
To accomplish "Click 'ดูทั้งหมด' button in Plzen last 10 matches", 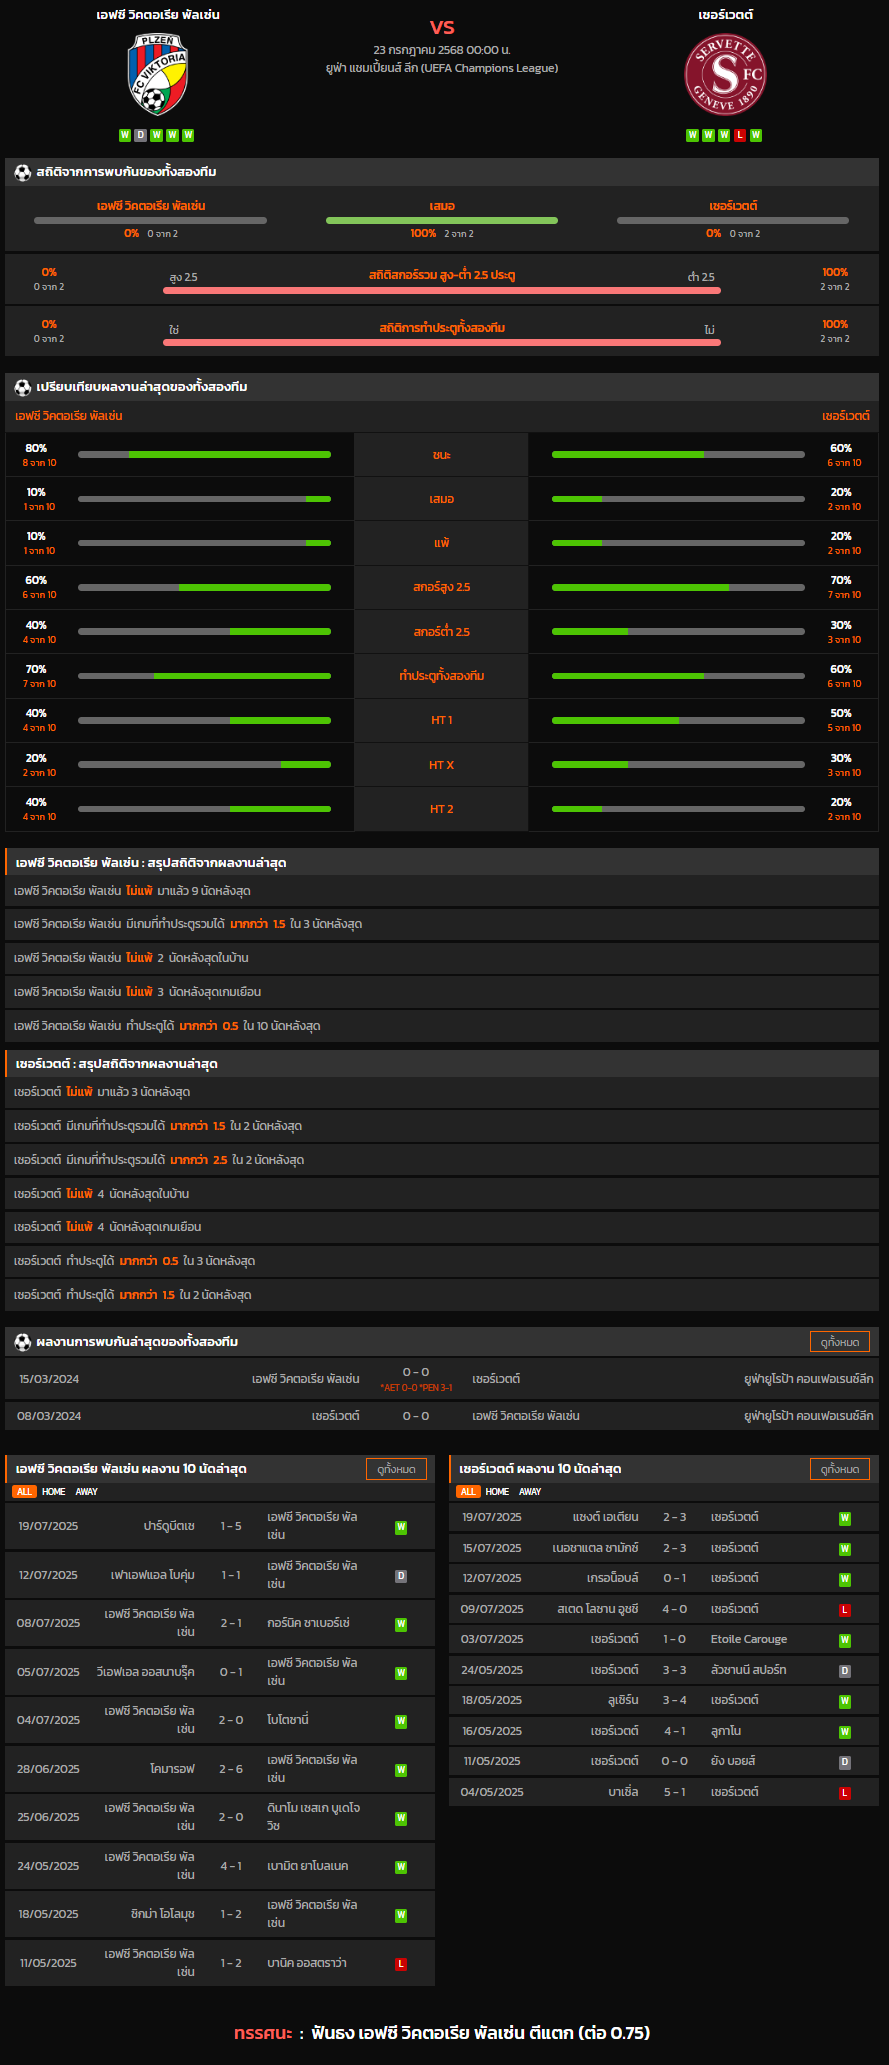I will (396, 1469).
